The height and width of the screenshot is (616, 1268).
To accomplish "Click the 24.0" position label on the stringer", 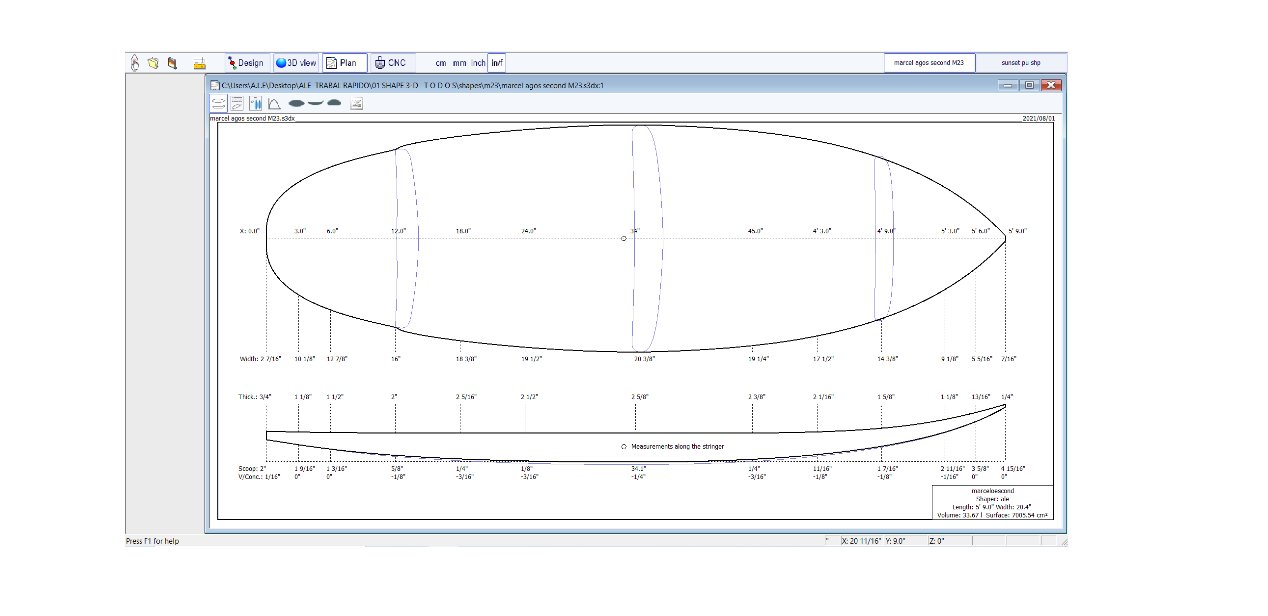I will click(529, 231).
